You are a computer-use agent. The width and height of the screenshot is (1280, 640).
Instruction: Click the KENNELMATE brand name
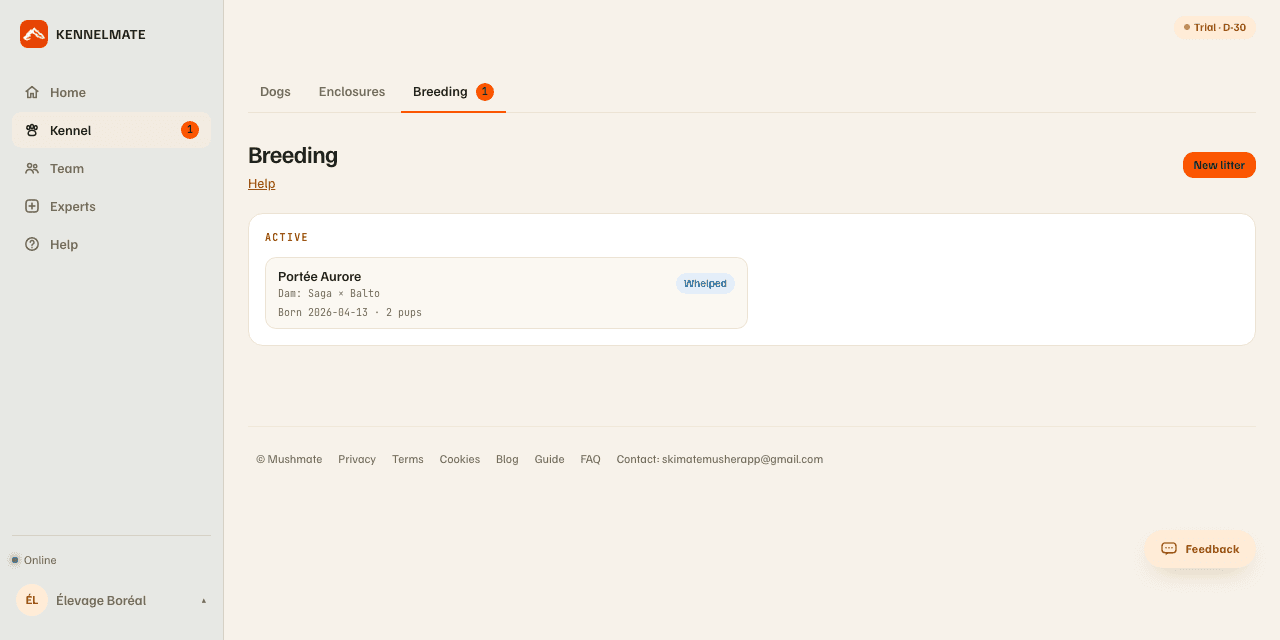click(101, 34)
